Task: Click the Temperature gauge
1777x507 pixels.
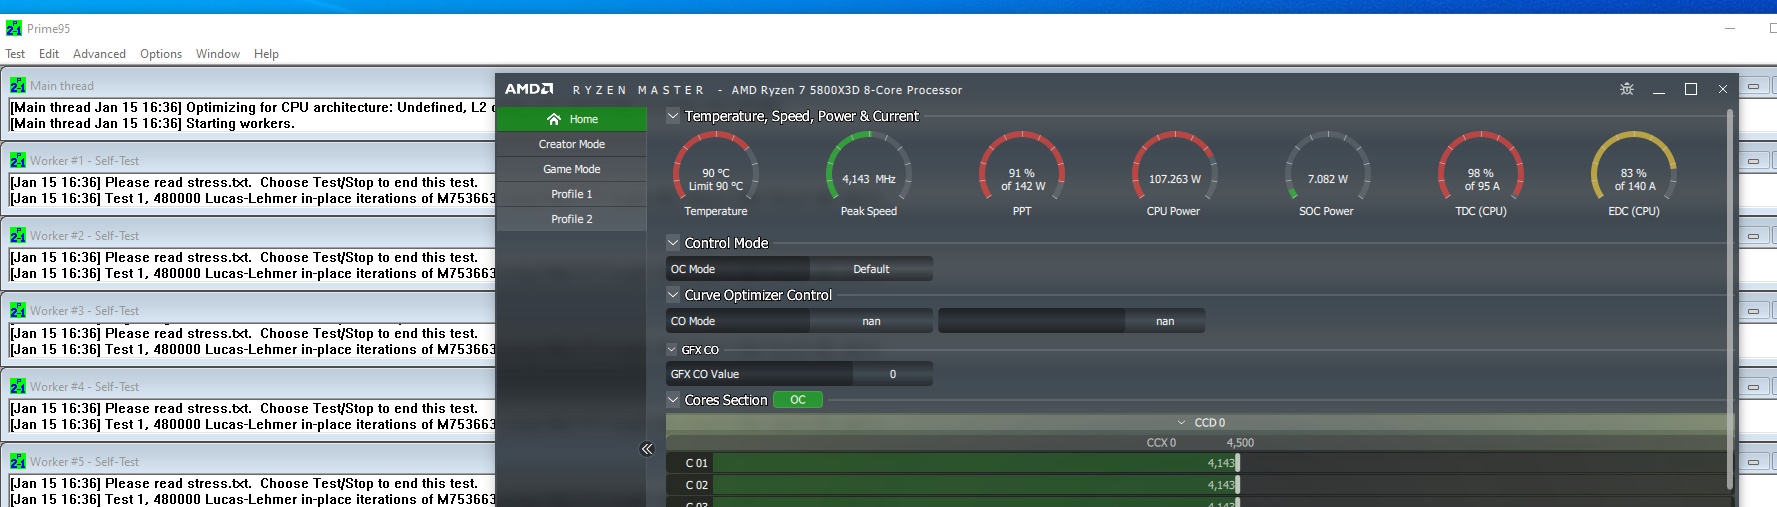Action: (x=716, y=173)
